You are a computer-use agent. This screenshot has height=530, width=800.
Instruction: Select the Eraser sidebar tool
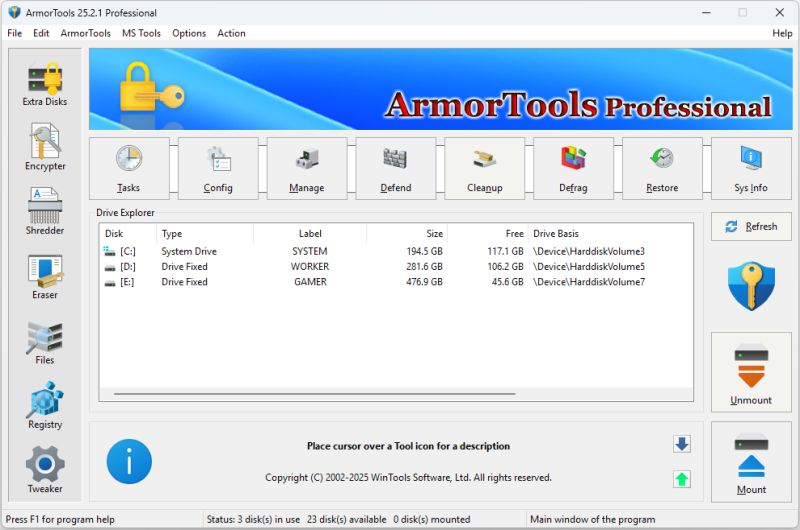point(44,277)
